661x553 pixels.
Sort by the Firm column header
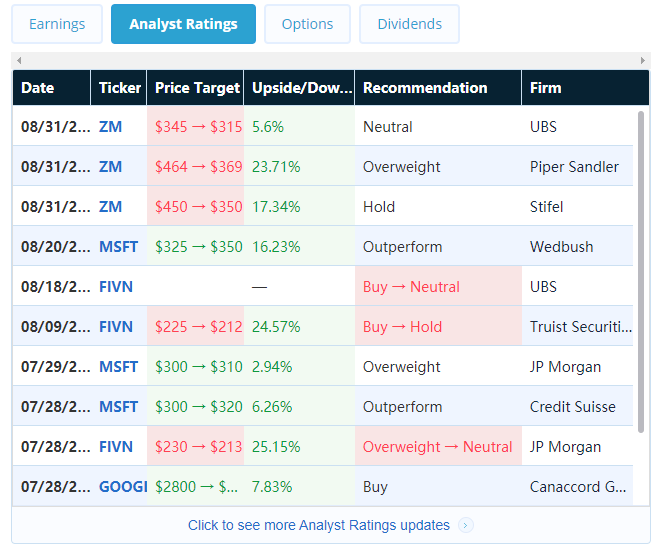tap(546, 88)
